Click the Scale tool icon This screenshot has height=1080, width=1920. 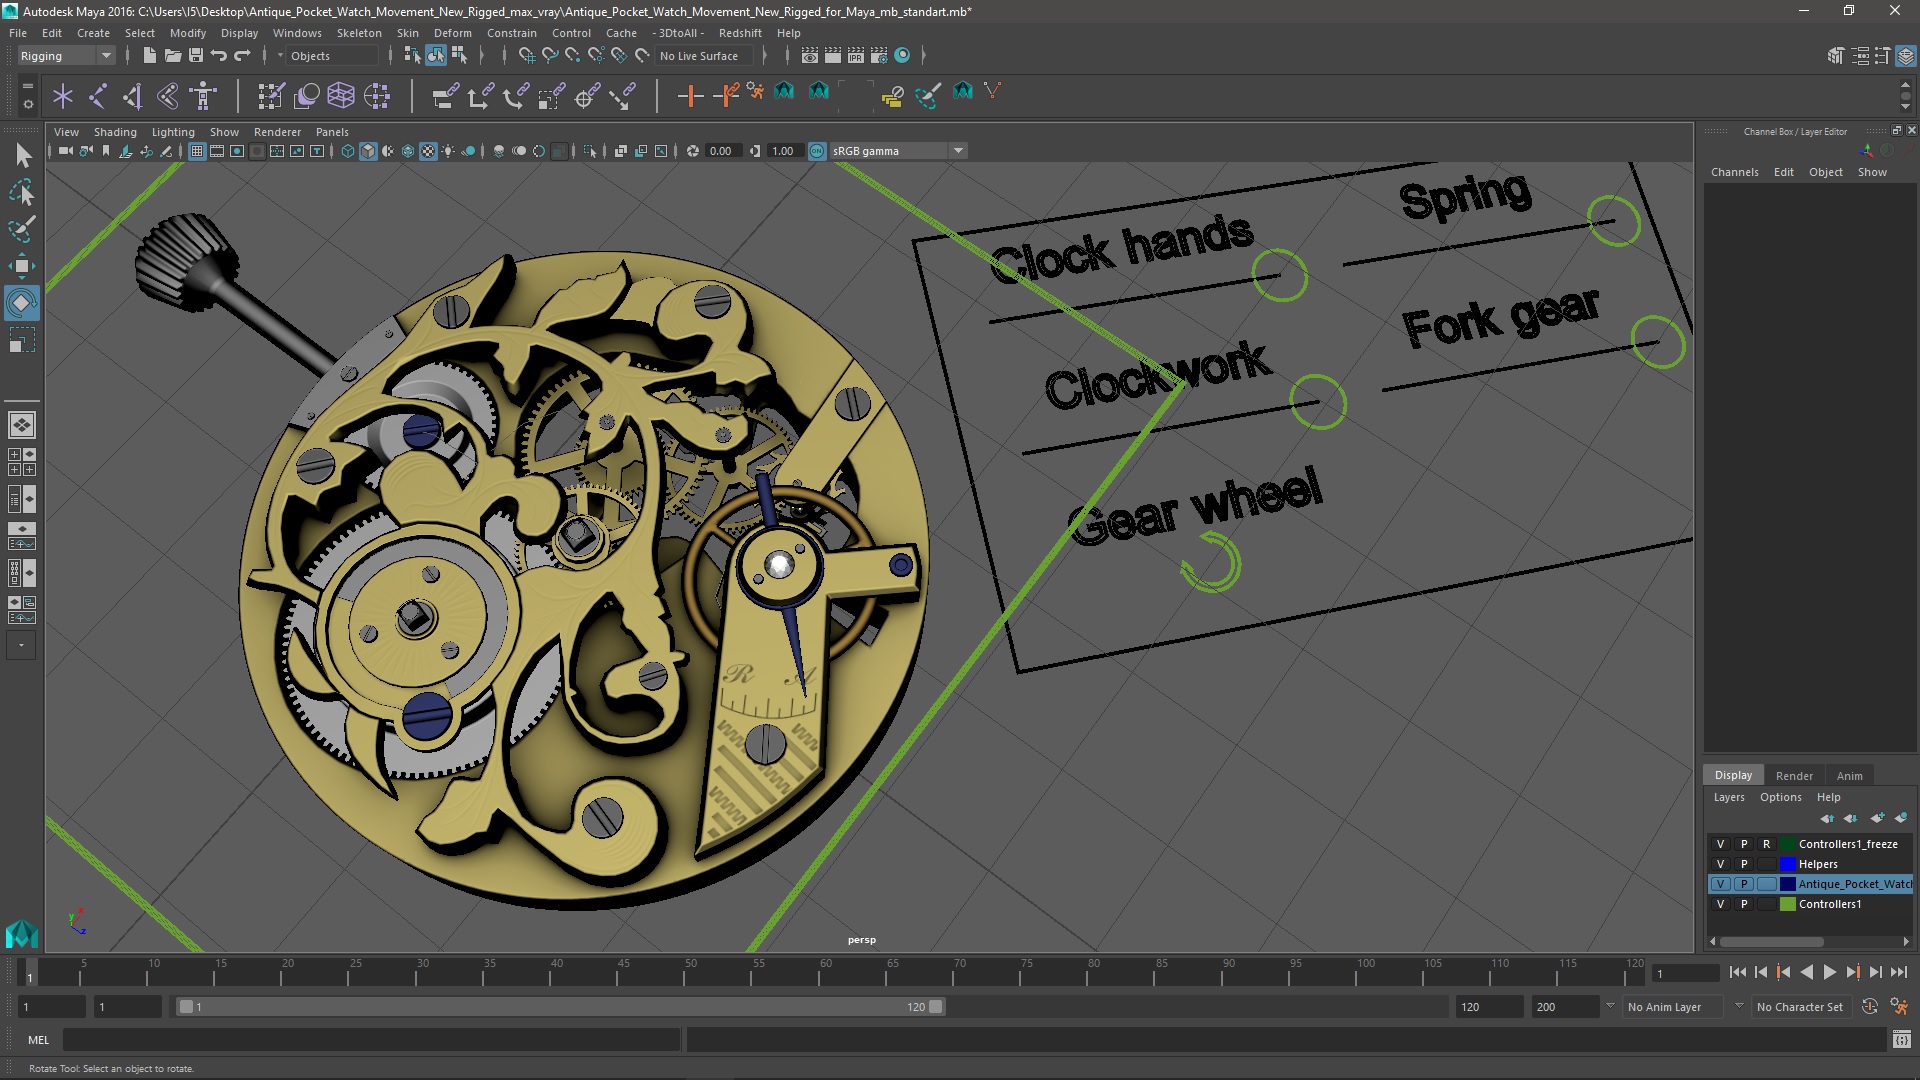click(x=22, y=340)
